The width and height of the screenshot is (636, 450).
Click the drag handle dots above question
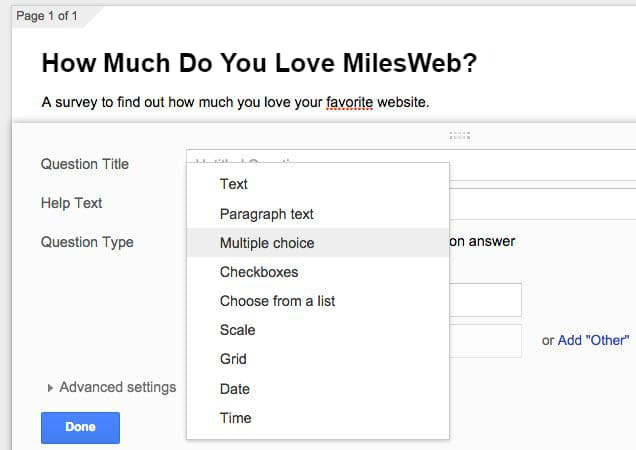pos(460,136)
